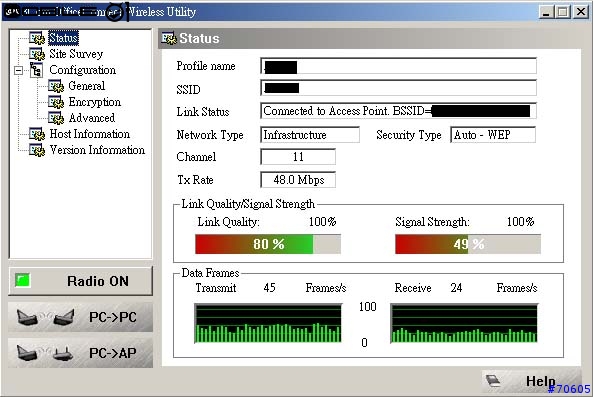Viewport: 593px width, 397px height.
Task: Click the Link Quality 80 % bar
Action: (268, 244)
